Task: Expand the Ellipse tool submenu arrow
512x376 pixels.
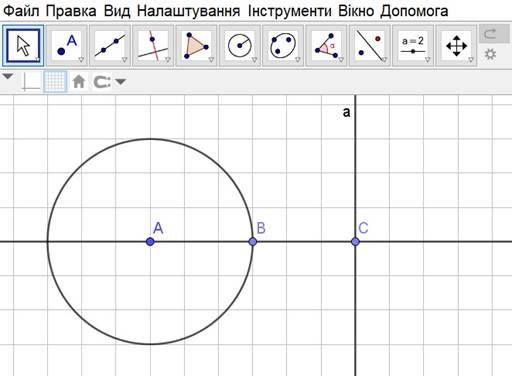Action: (x=298, y=60)
